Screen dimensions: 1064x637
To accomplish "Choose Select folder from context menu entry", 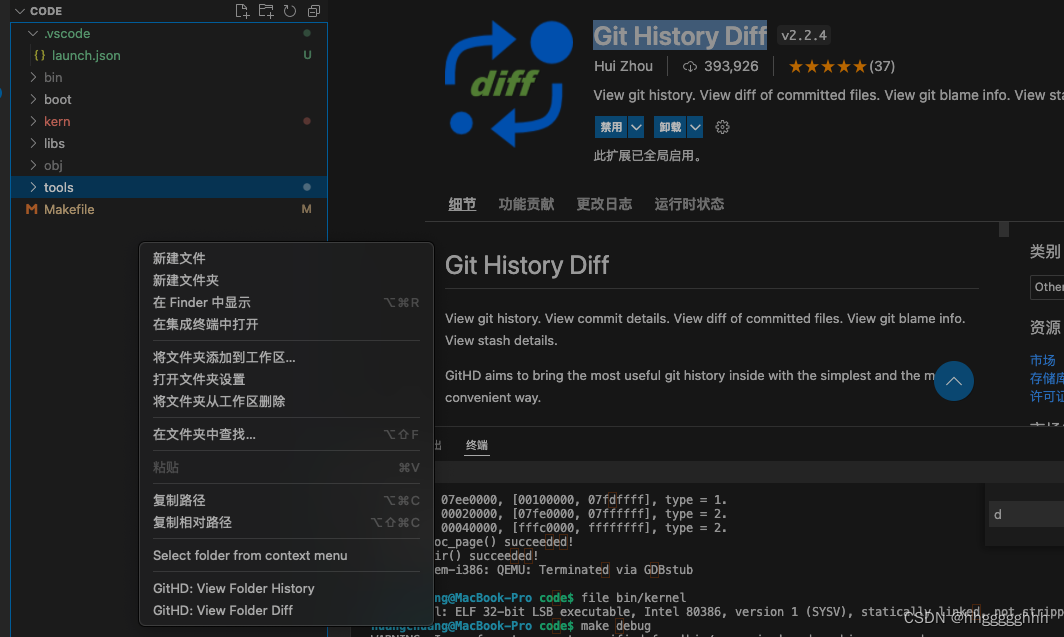I will [286, 556].
